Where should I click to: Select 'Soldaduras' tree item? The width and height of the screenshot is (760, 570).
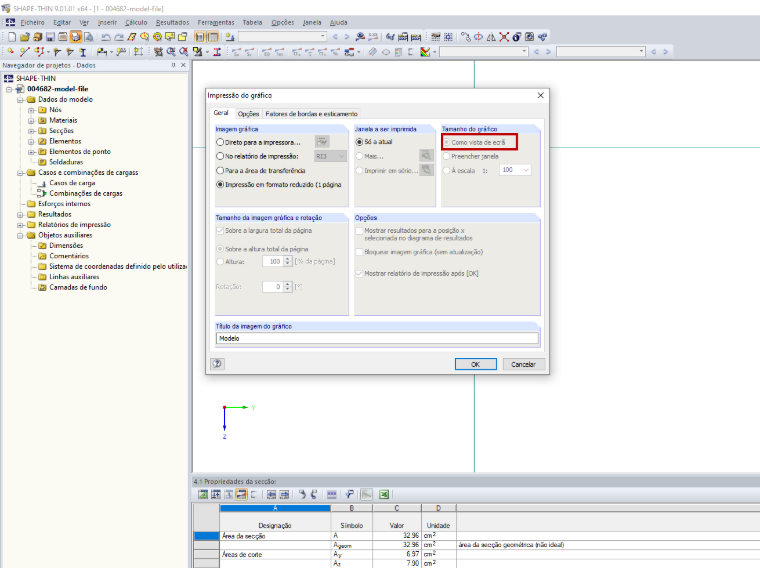[66, 162]
